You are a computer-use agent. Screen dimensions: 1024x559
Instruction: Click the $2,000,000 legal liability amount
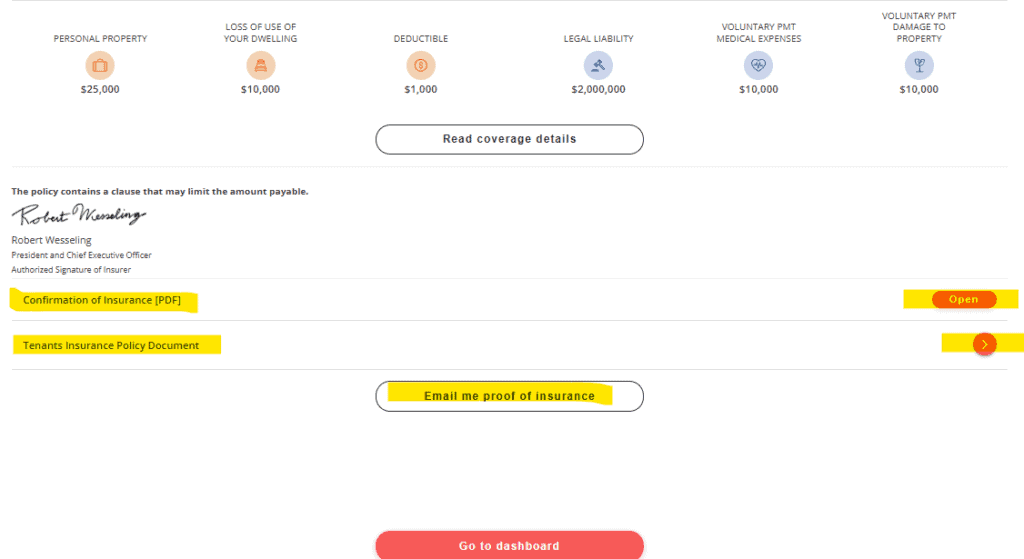[x=598, y=89]
